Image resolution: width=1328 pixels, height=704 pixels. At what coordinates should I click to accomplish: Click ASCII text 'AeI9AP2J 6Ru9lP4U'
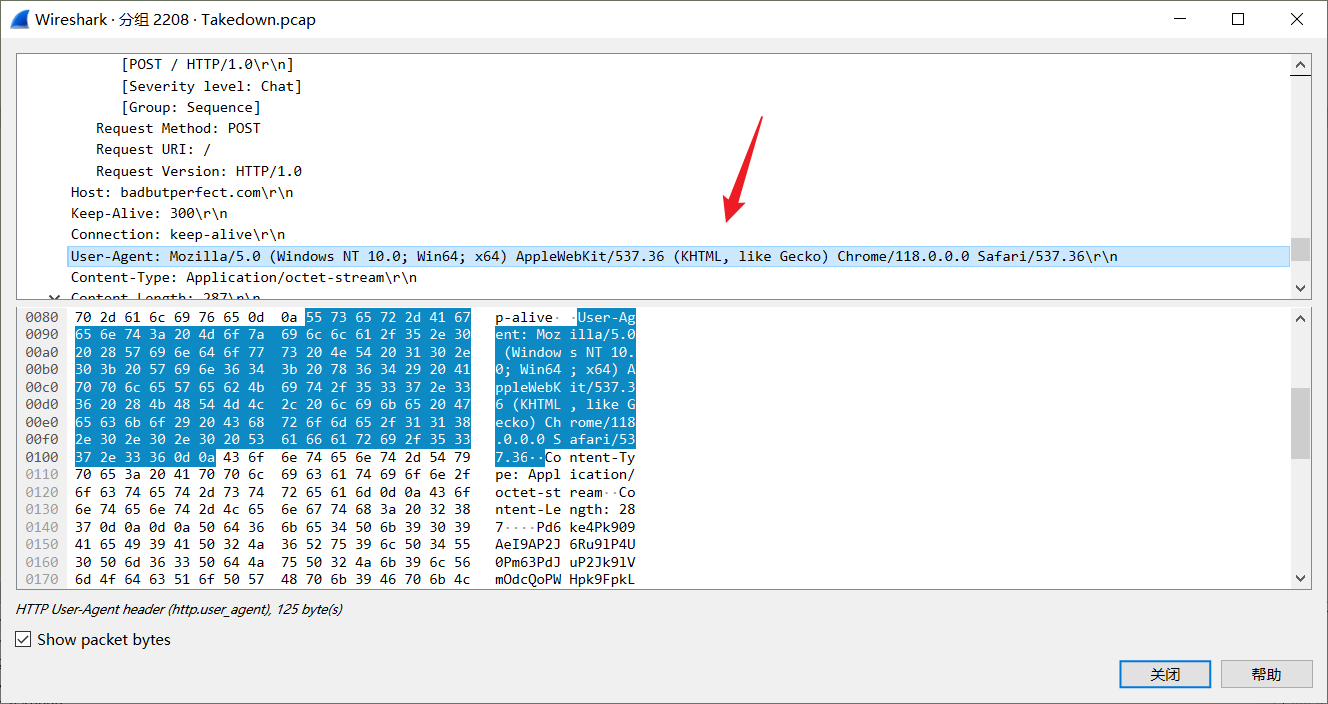[565, 544]
